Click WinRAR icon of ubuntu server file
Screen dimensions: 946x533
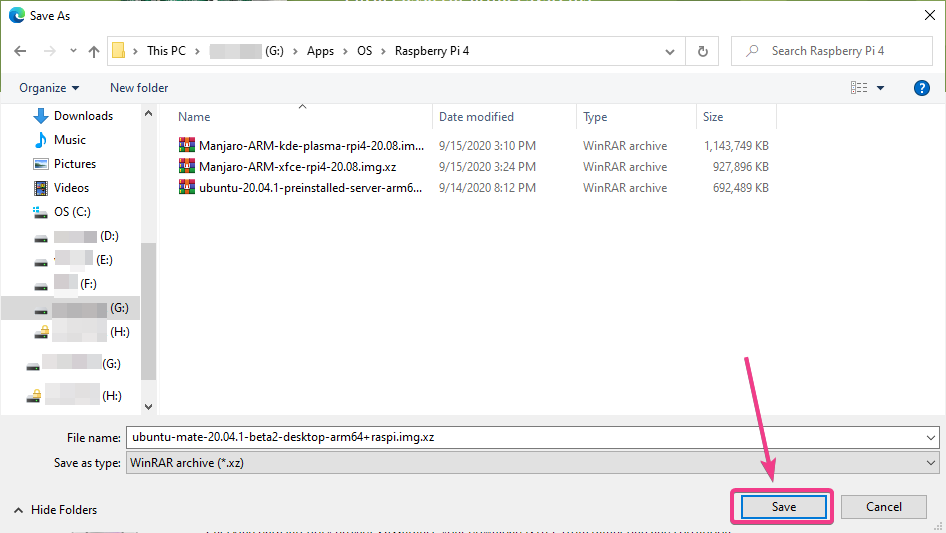pyautogui.click(x=186, y=187)
